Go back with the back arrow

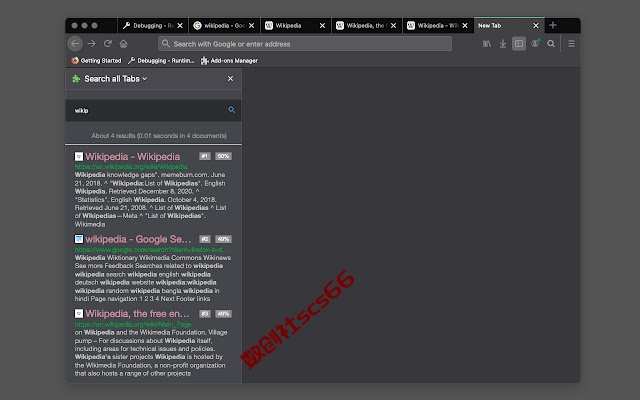75,43
